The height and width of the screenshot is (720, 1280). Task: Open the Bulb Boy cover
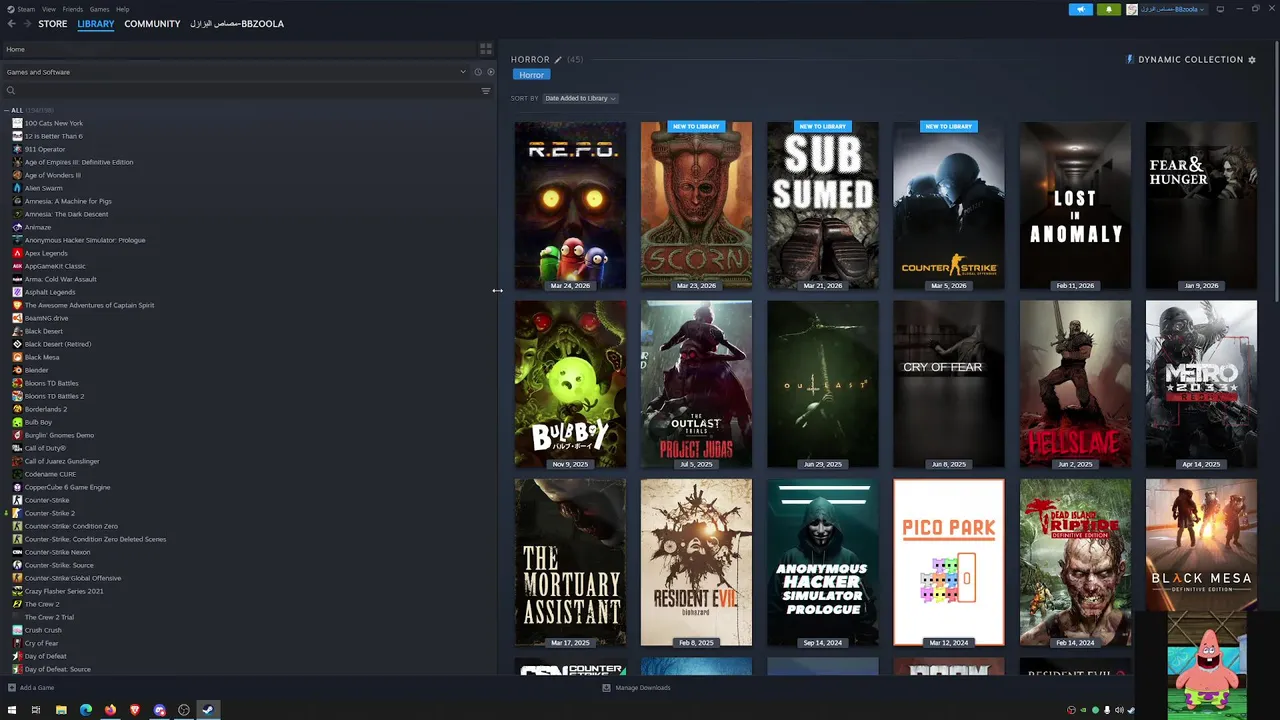(570, 384)
